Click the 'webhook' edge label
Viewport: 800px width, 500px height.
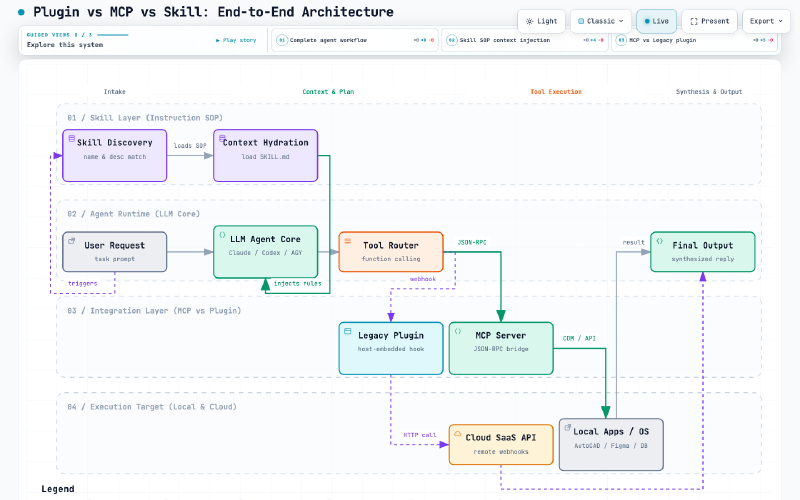[x=423, y=279]
